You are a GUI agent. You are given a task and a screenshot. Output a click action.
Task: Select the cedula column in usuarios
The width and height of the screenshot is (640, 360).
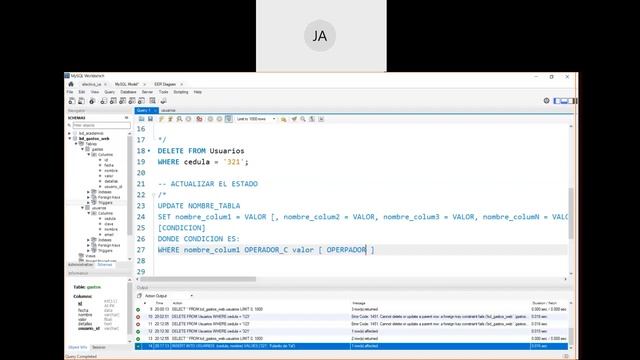[110, 219]
